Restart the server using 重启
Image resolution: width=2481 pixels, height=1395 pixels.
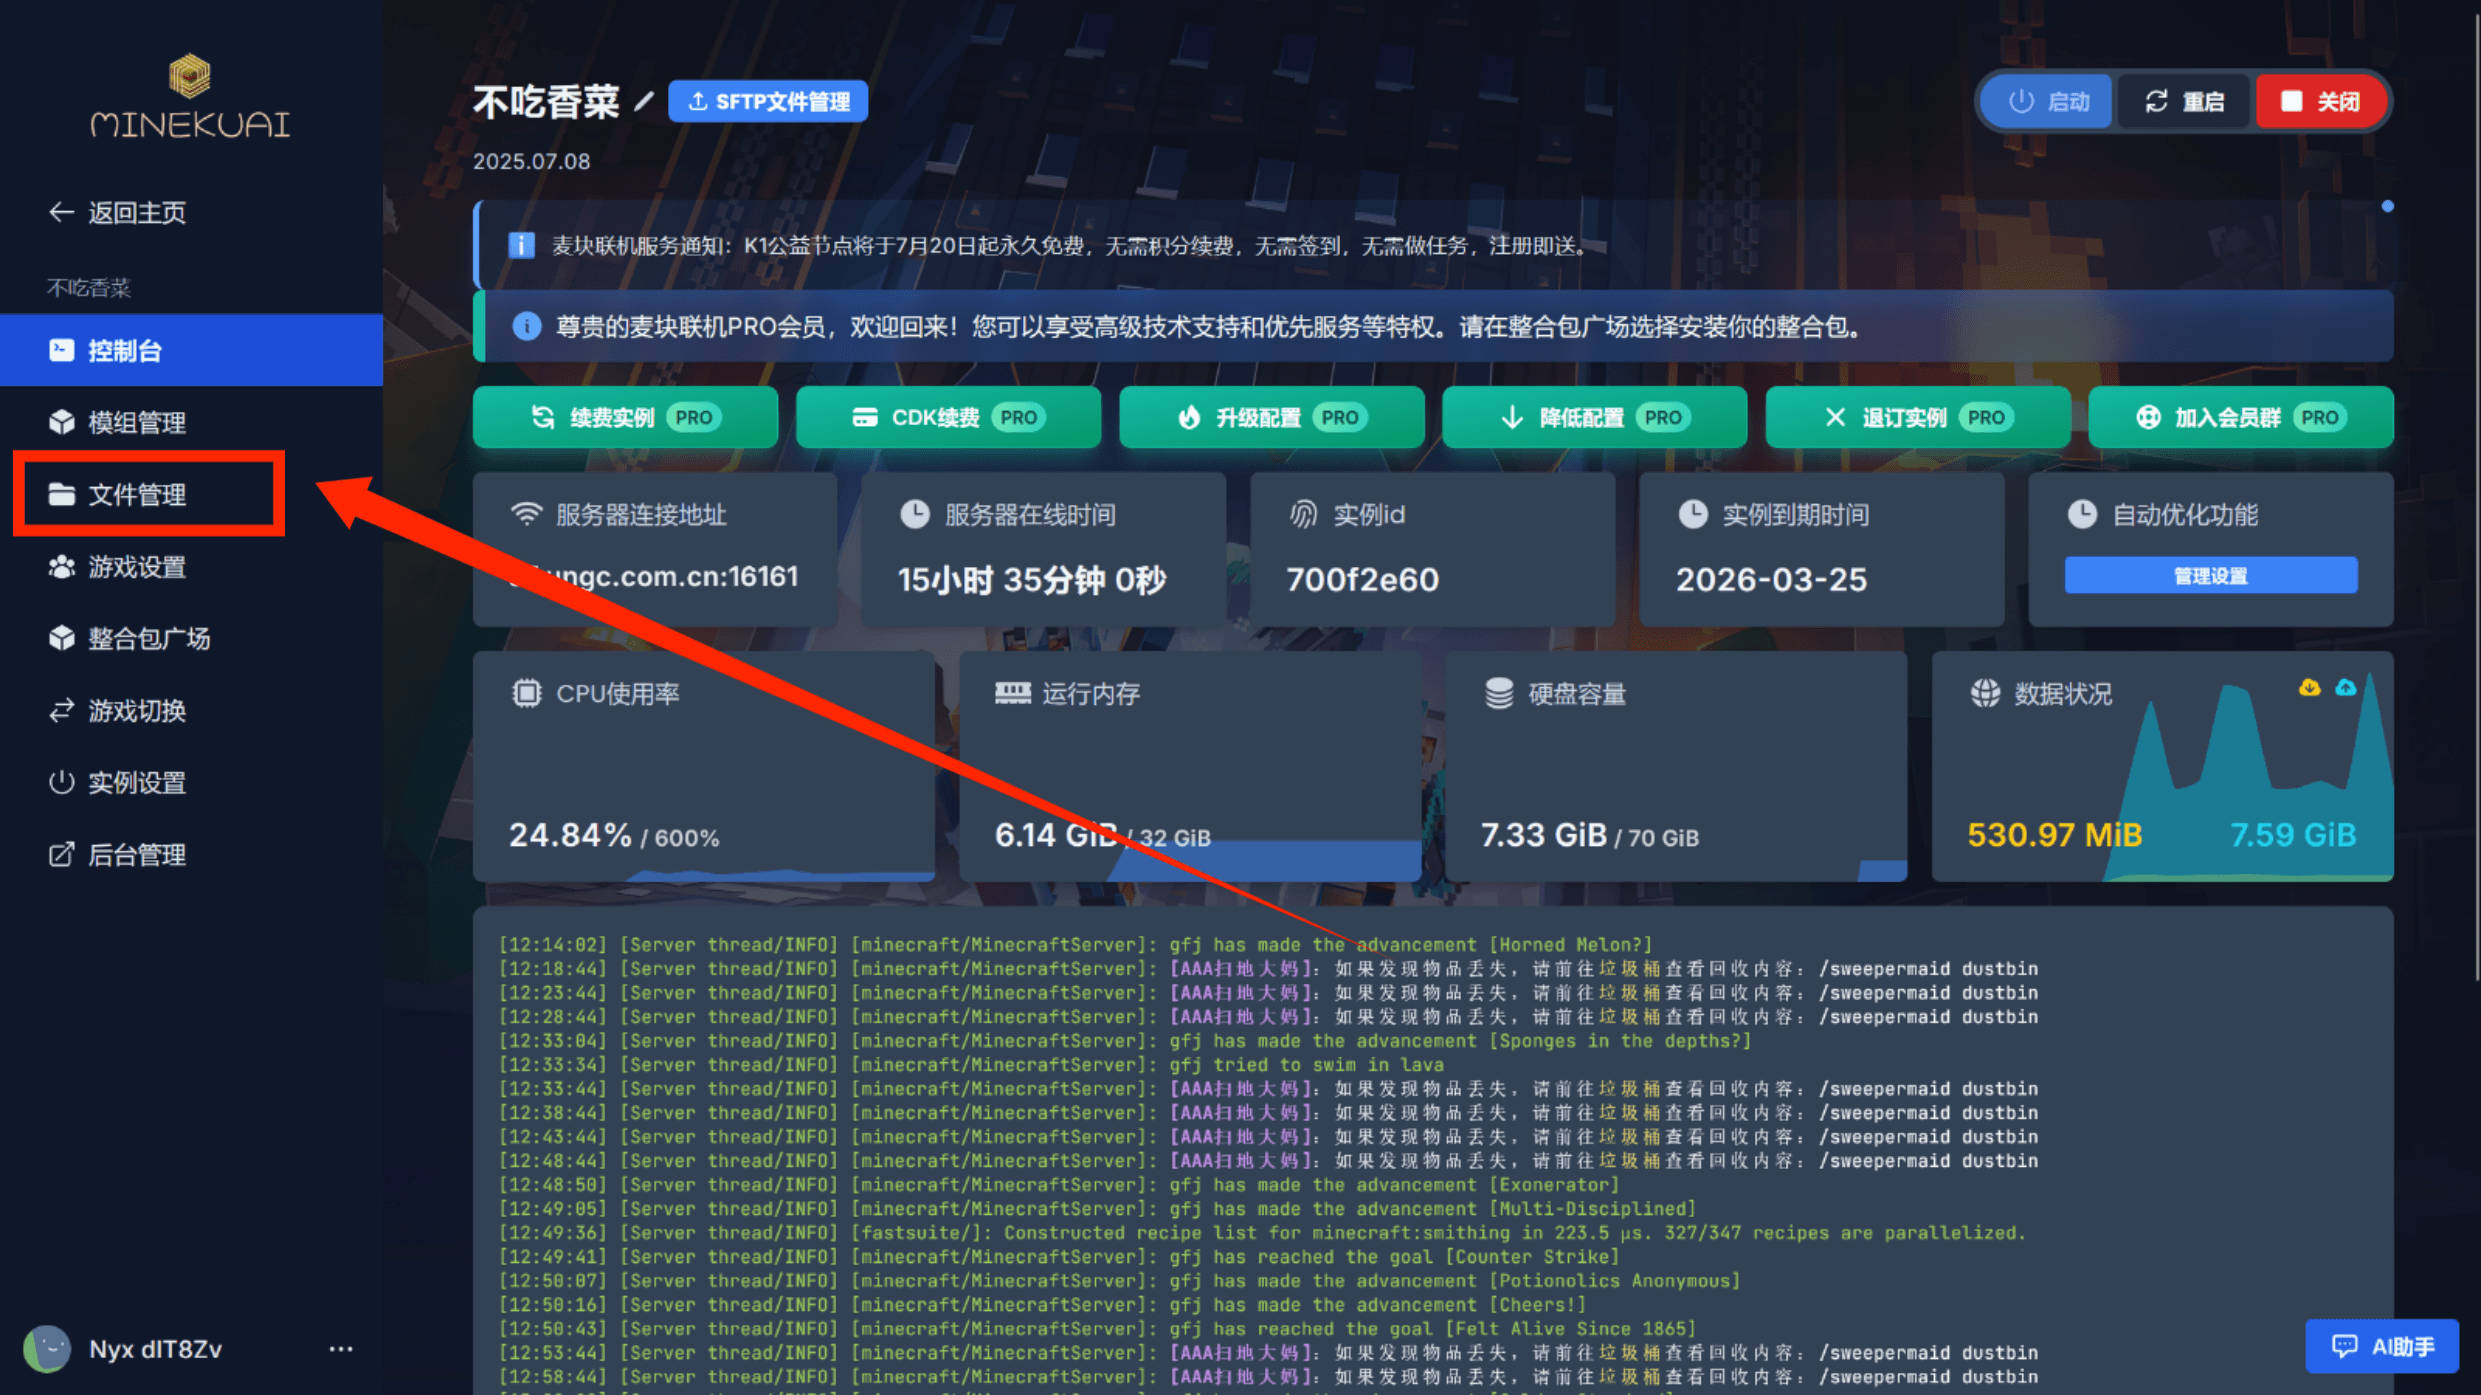click(x=2184, y=100)
